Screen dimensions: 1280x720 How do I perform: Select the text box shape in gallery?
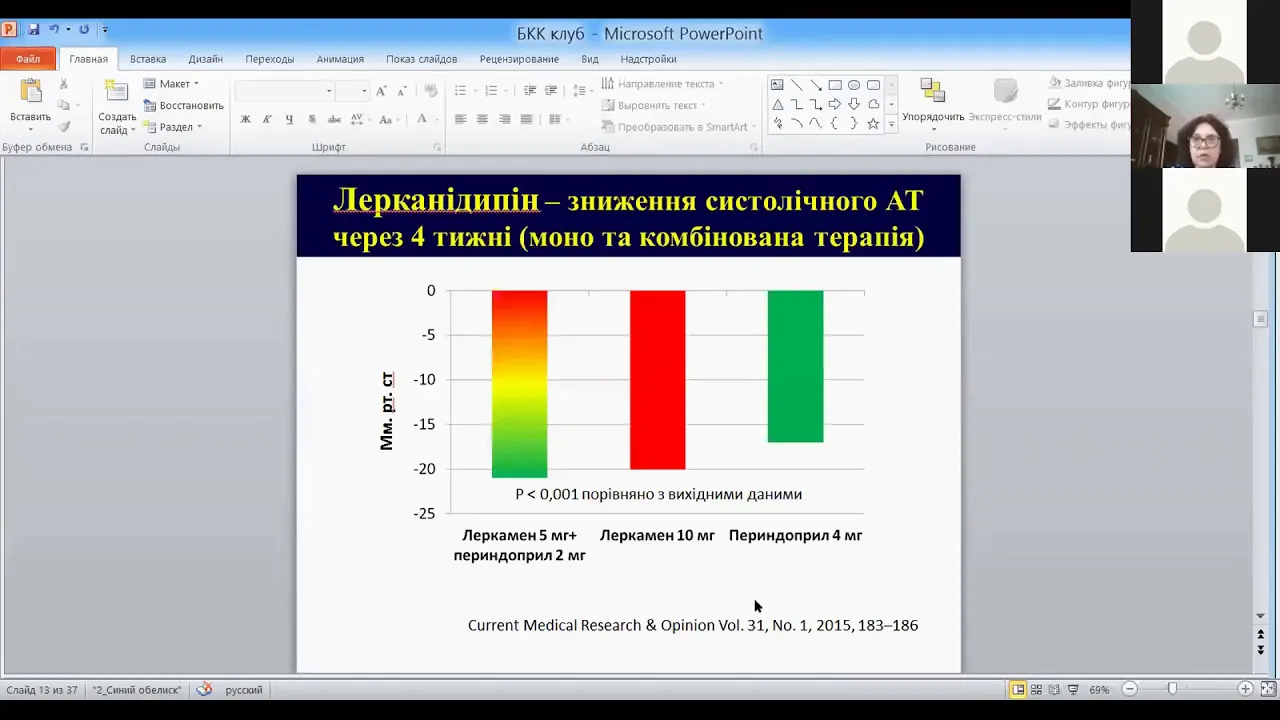point(777,85)
